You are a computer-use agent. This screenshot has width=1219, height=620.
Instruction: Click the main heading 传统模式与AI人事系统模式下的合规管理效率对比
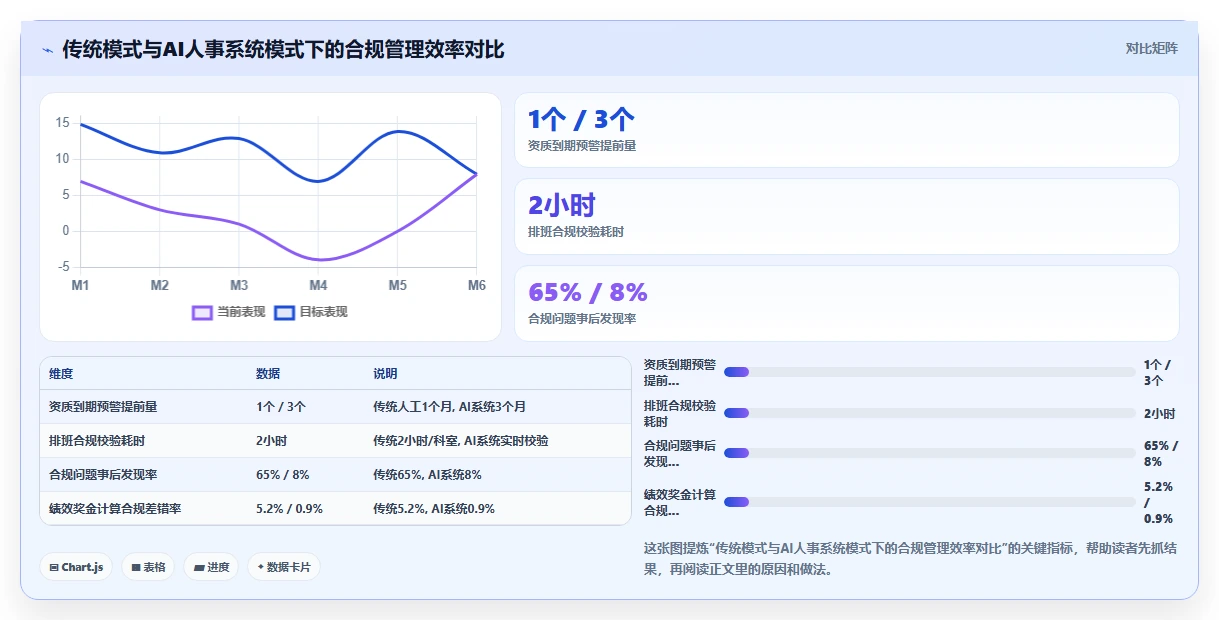(x=283, y=49)
